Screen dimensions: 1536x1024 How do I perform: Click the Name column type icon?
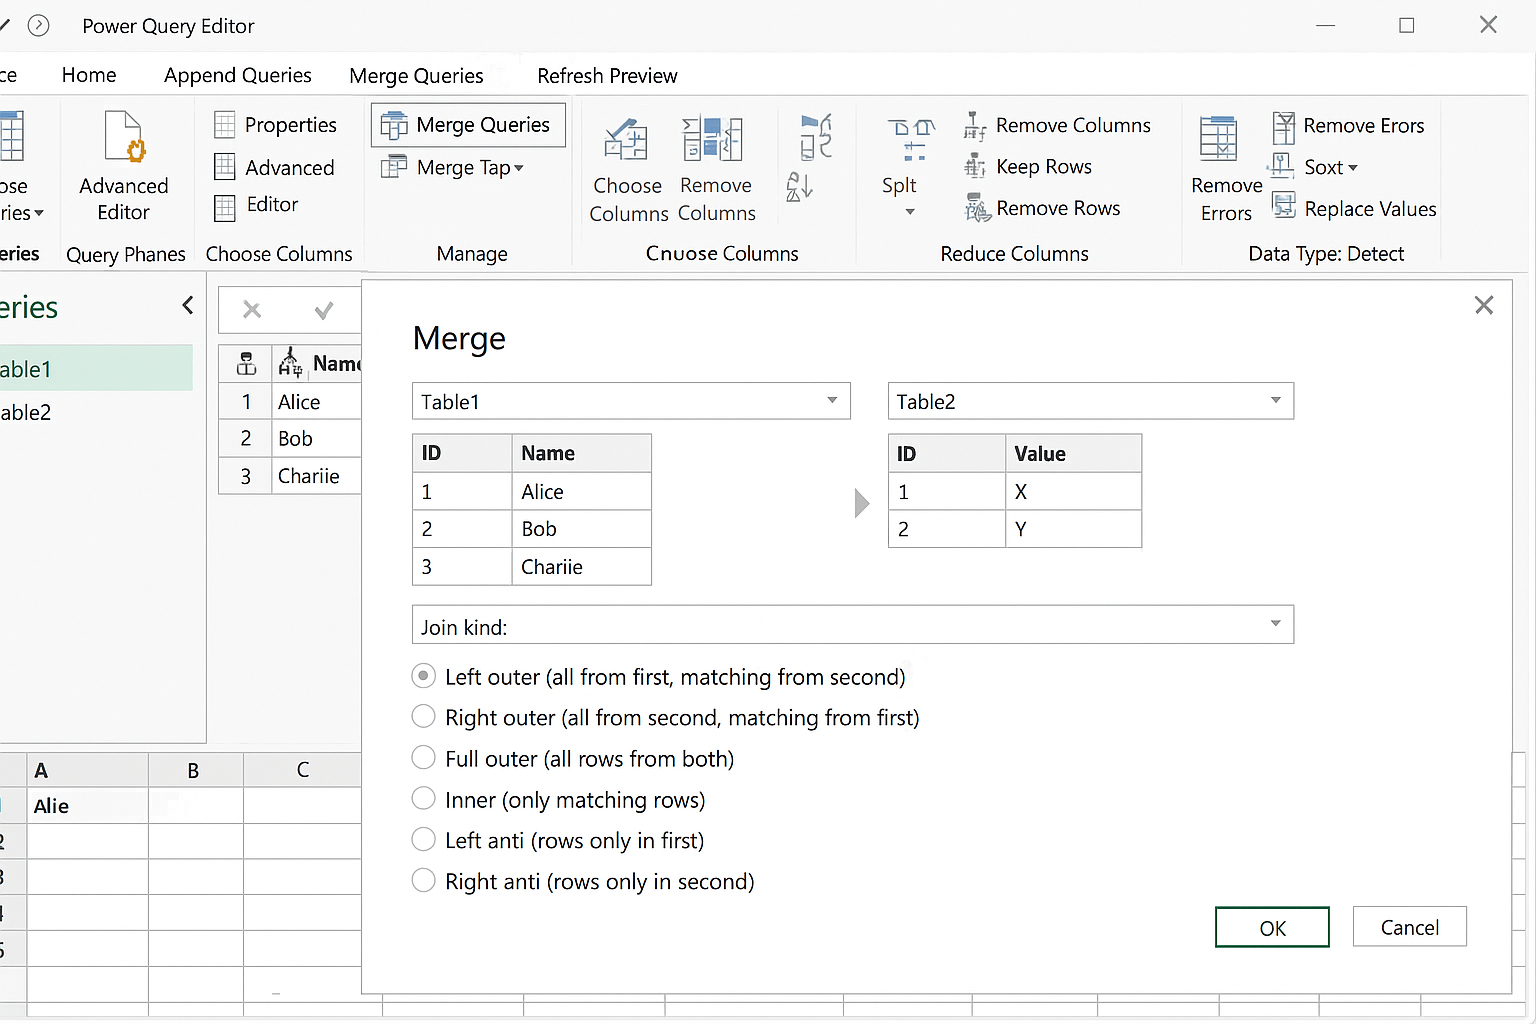pyautogui.click(x=290, y=363)
